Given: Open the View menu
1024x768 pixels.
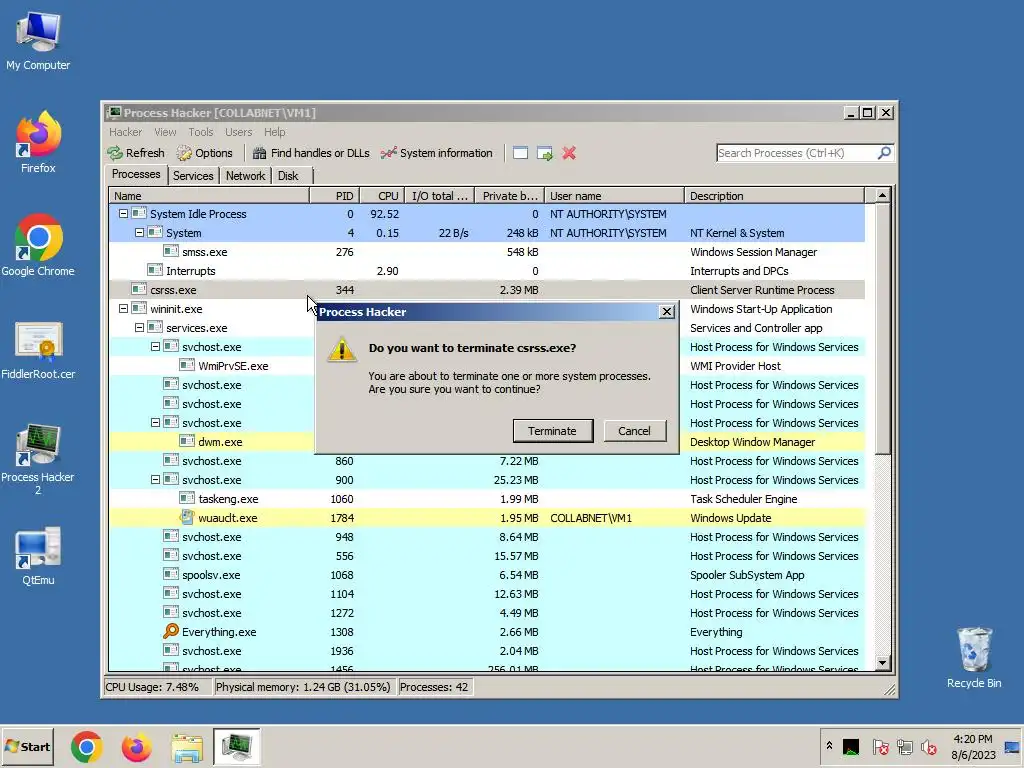Looking at the screenshot, I should [x=165, y=132].
